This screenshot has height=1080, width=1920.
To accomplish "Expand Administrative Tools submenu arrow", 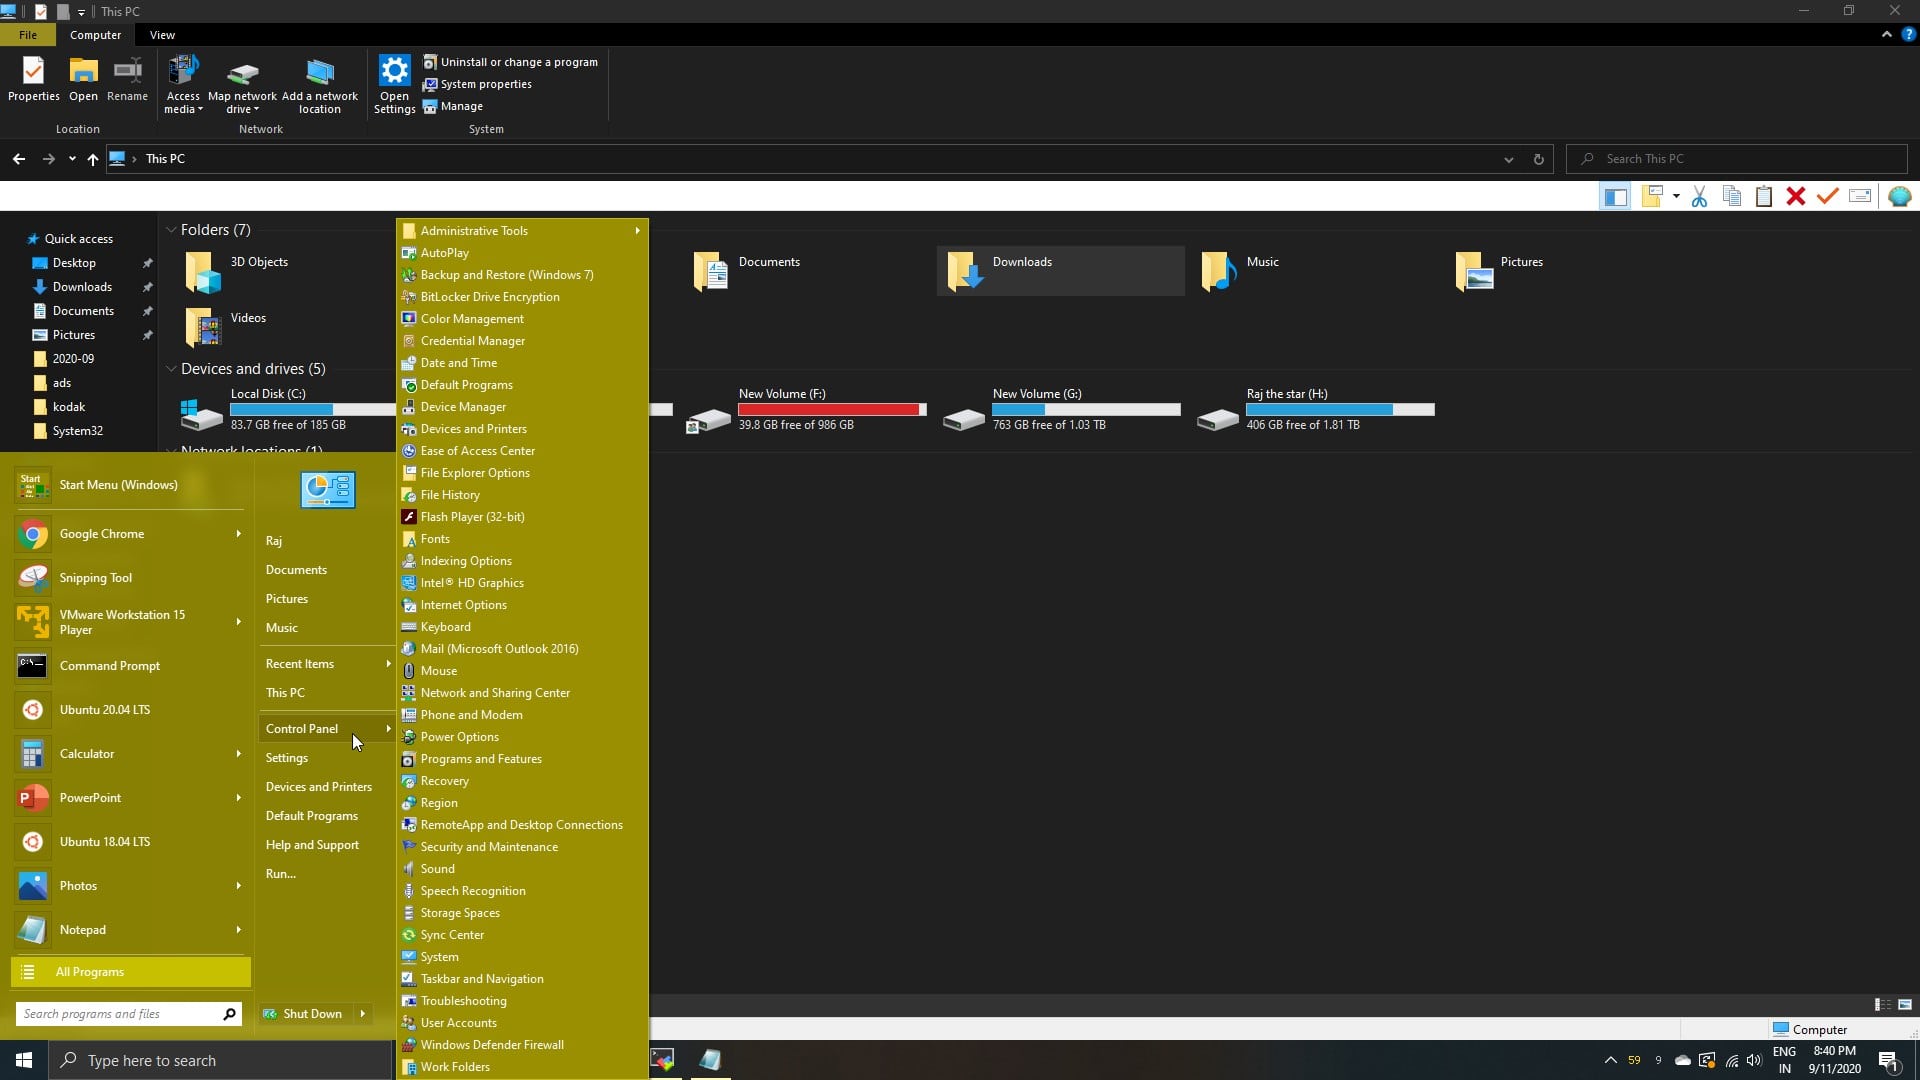I will (637, 231).
